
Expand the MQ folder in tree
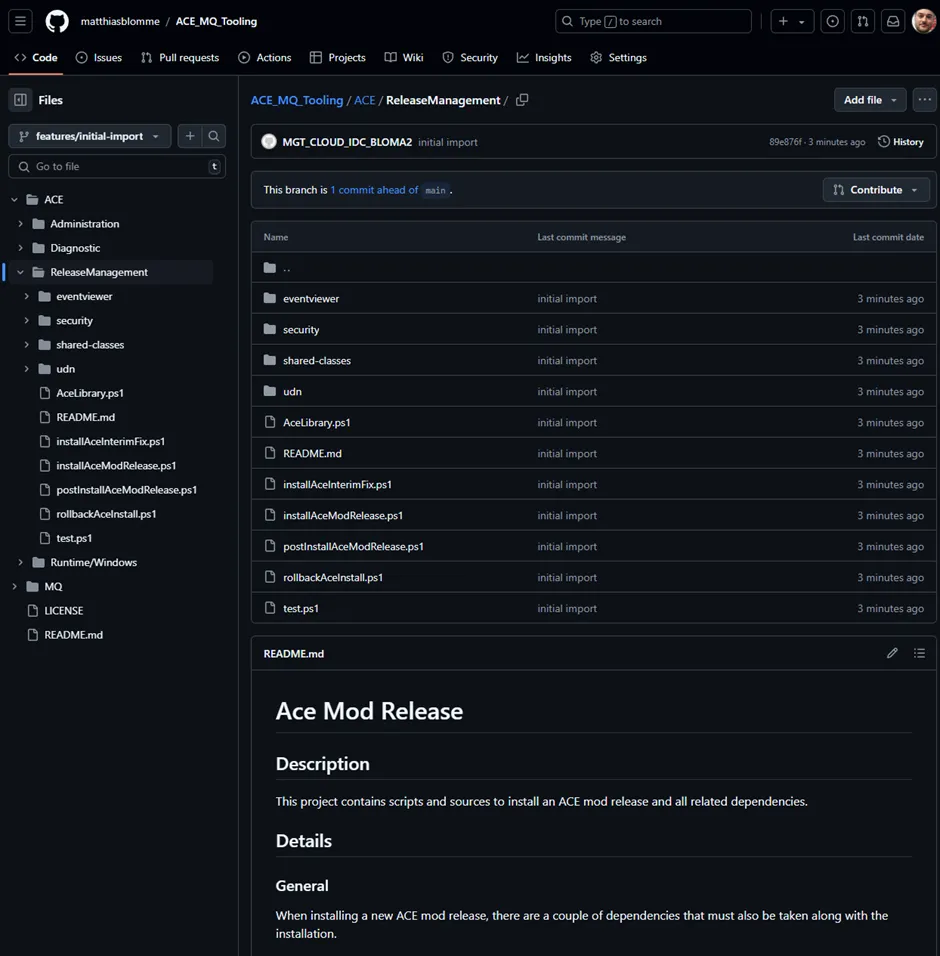point(15,586)
